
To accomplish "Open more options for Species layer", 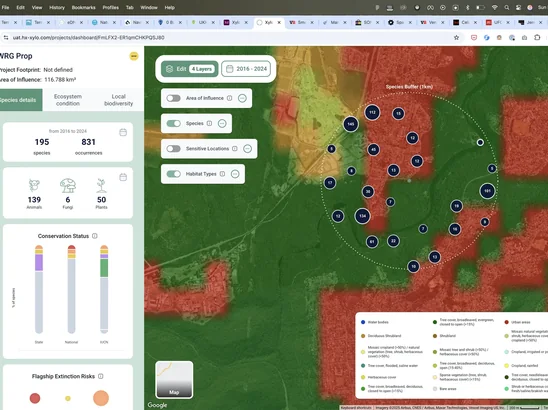I will (x=222, y=123).
